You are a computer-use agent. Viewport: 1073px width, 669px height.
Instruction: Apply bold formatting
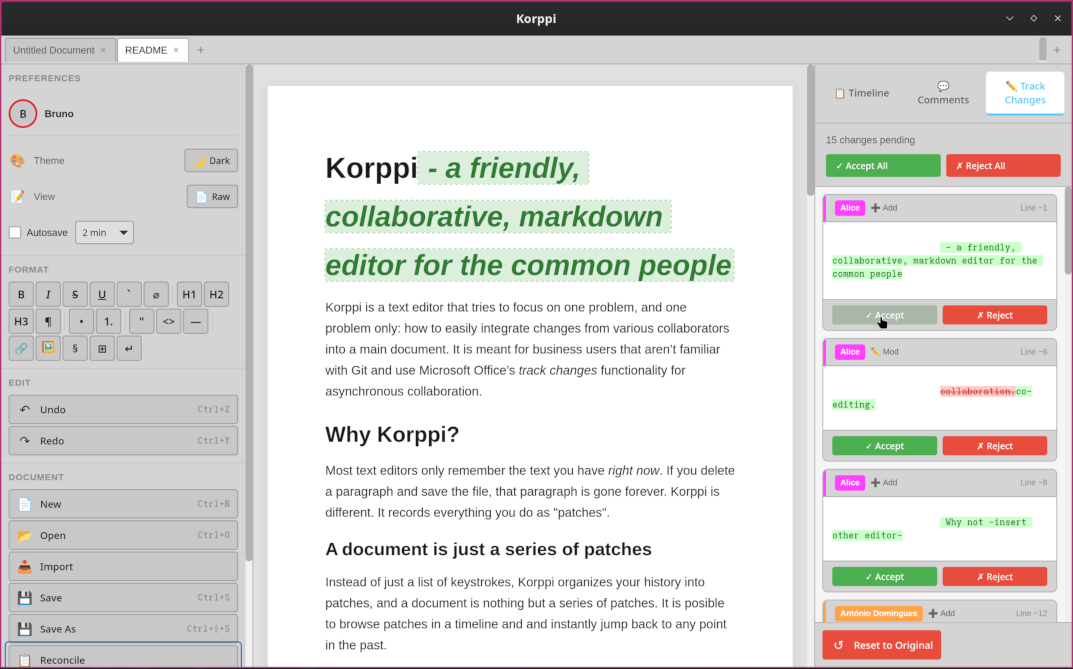pyautogui.click(x=21, y=294)
